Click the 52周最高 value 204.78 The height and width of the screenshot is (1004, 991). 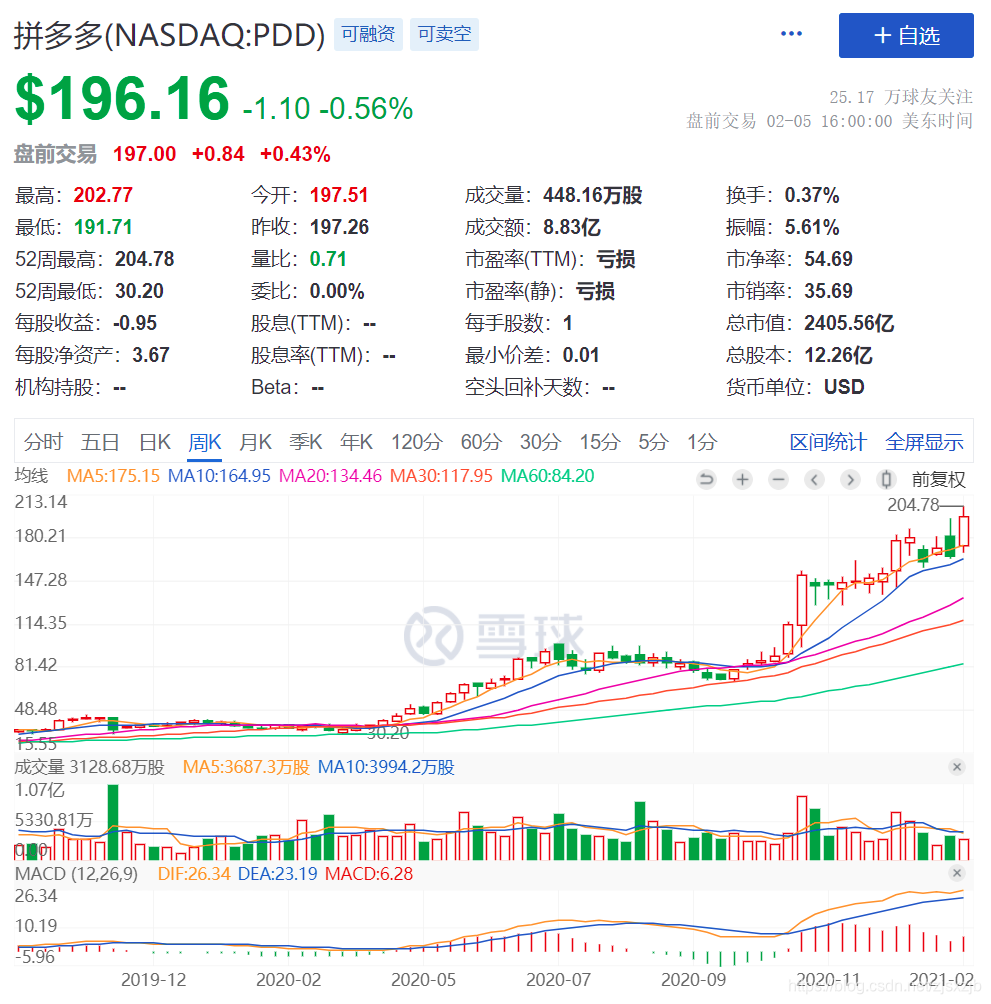pos(145,259)
